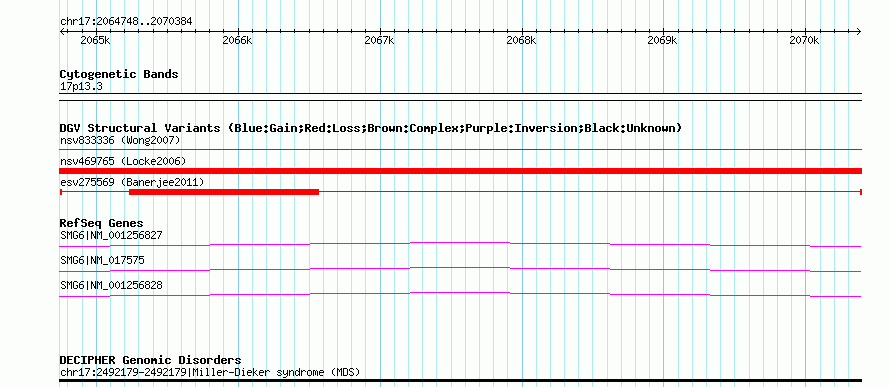Click the magenta SMG6|NM_001256828 gene line
Image resolution: width=890 pixels, height=387 pixels.
point(461,295)
